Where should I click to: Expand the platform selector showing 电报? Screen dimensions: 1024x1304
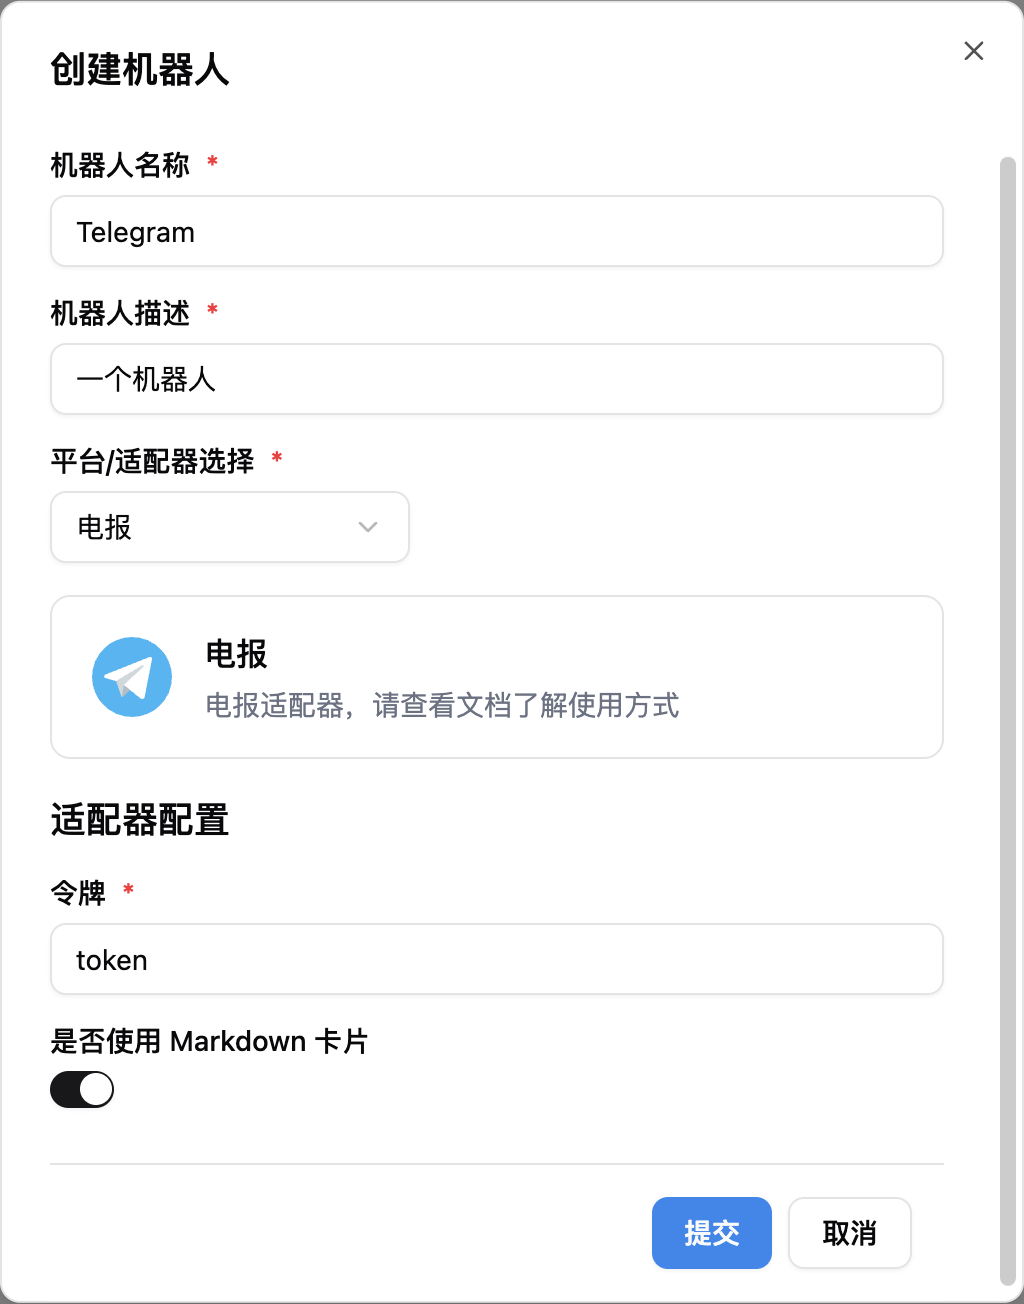[229, 527]
